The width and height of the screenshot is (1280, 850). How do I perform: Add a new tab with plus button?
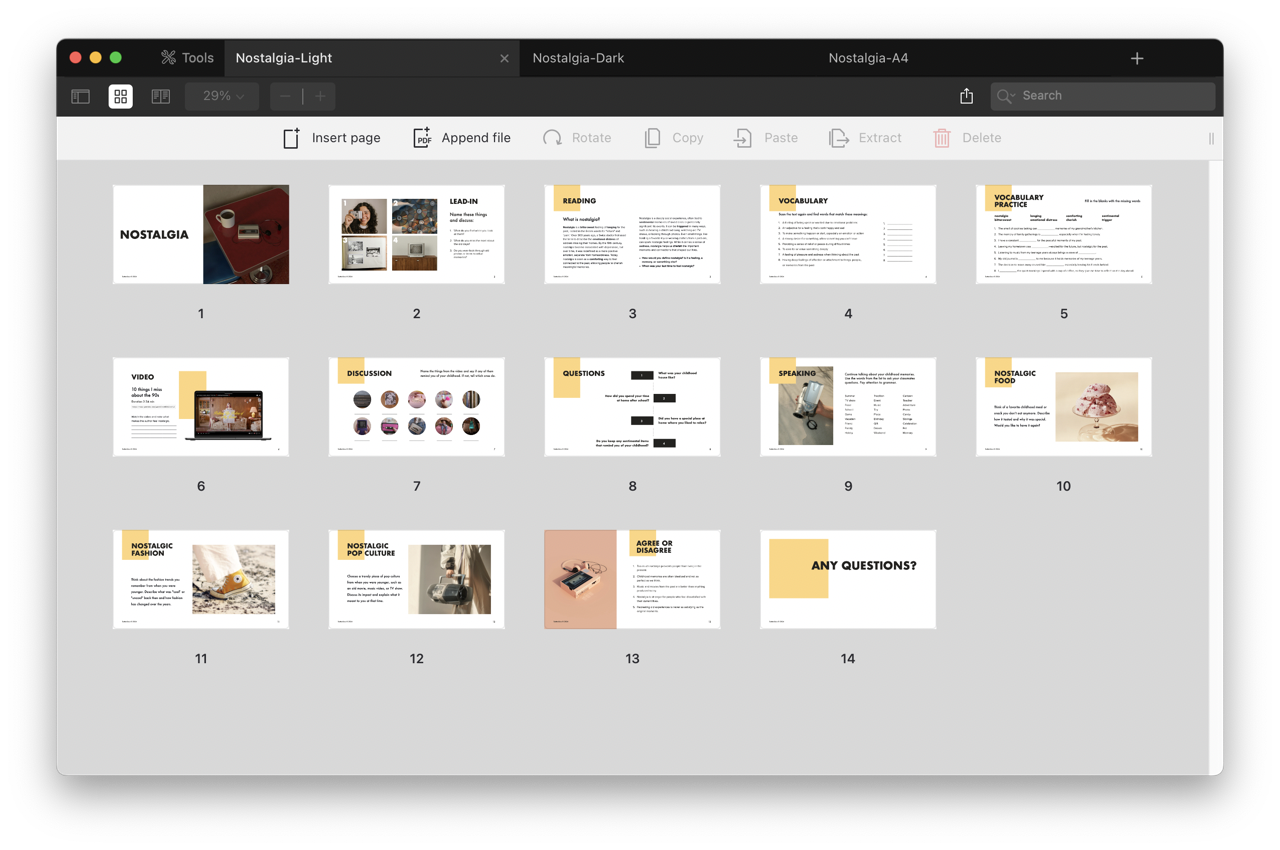[x=1137, y=58]
